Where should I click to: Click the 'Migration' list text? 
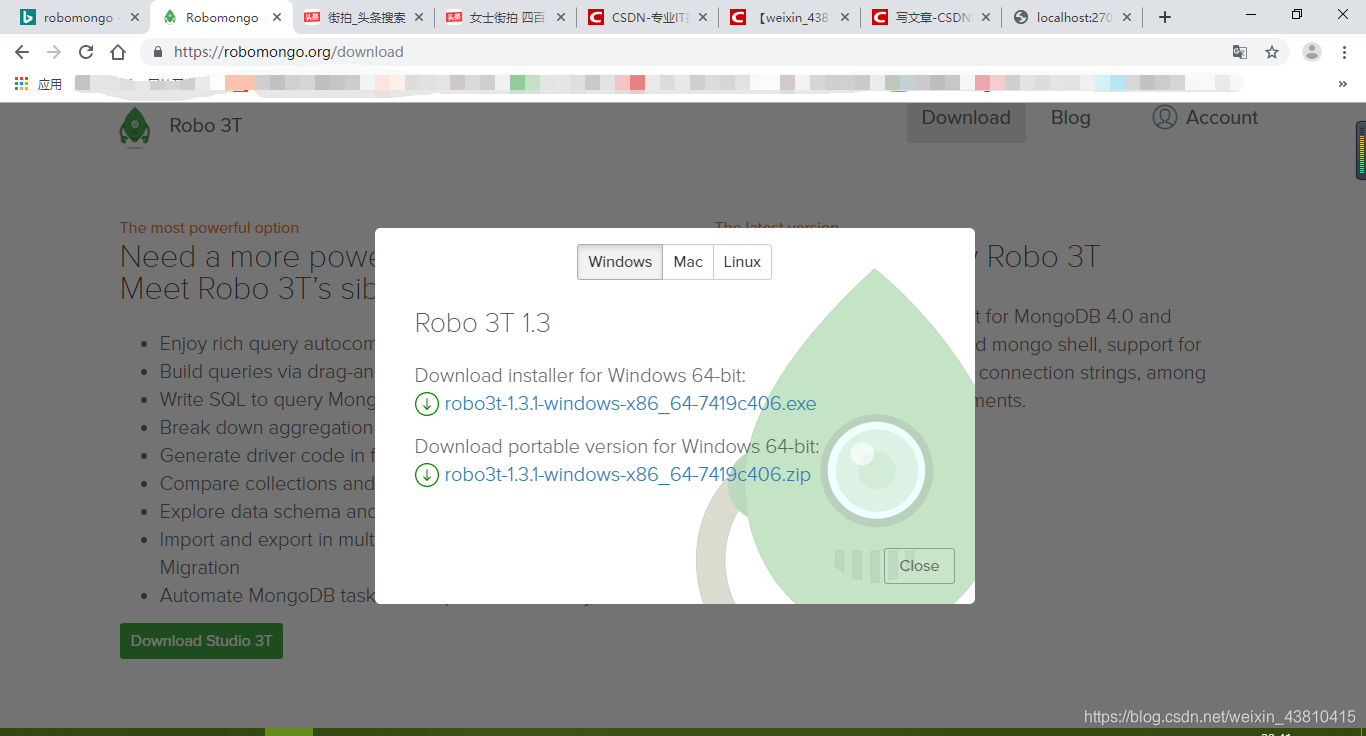click(x=200, y=567)
